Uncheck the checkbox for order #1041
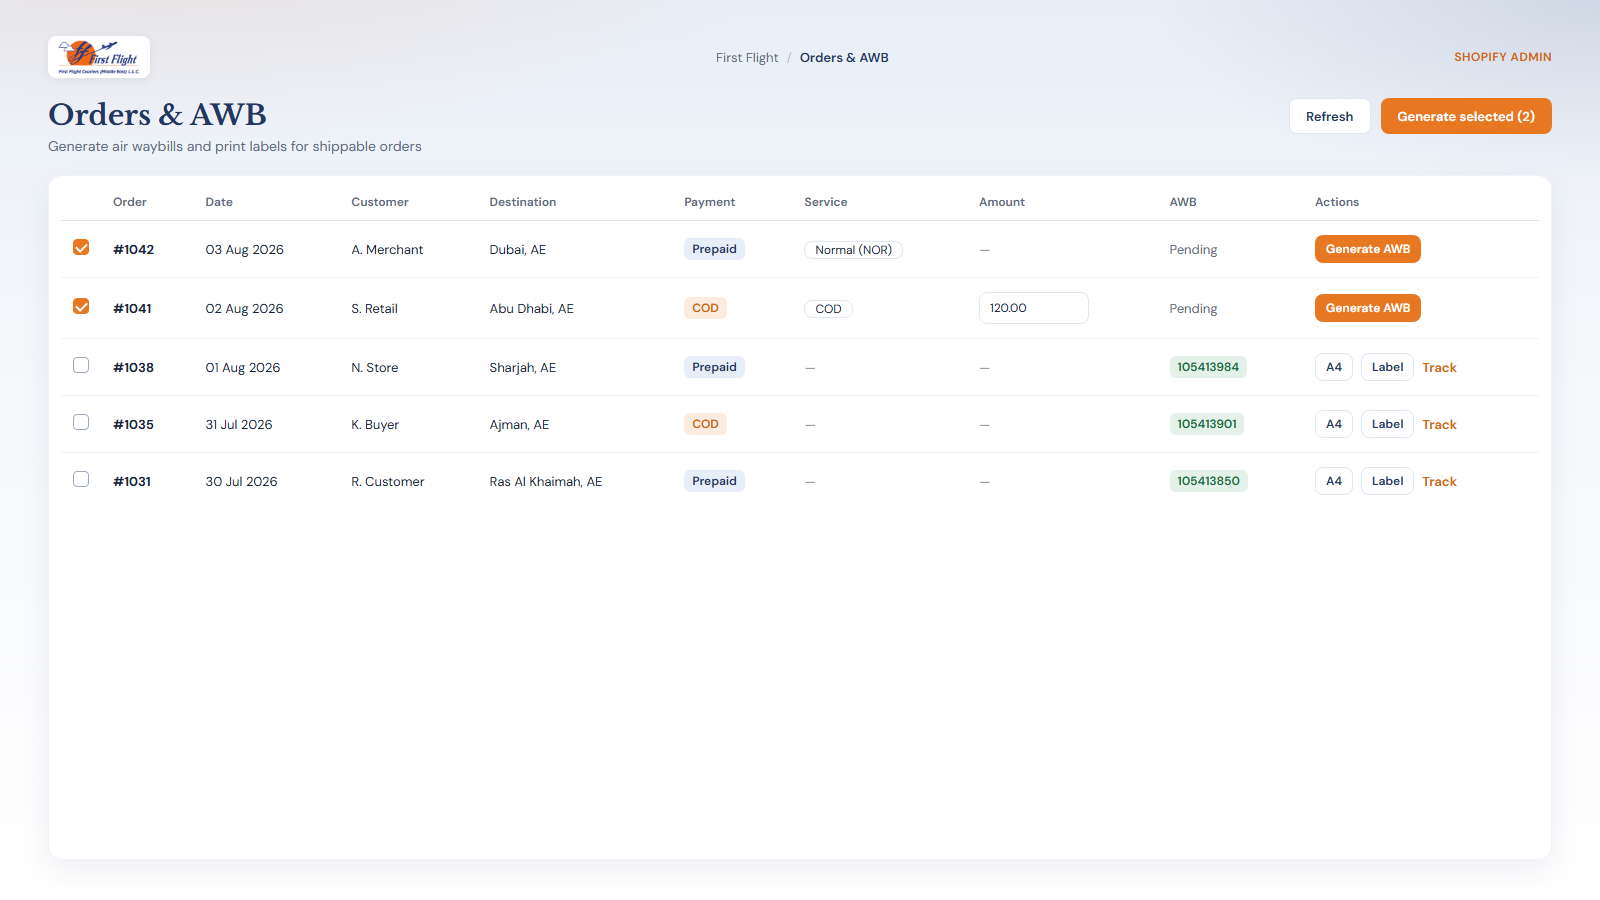1600x900 pixels. 81,306
